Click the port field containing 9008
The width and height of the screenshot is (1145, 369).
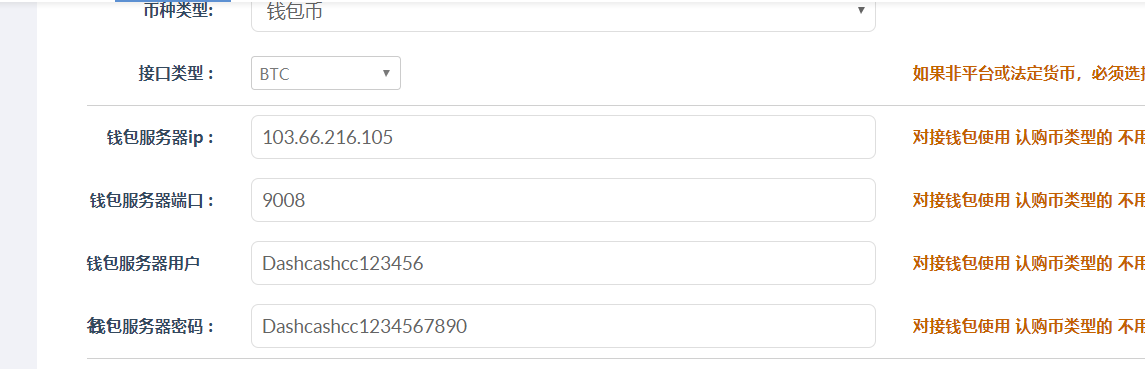(x=563, y=199)
